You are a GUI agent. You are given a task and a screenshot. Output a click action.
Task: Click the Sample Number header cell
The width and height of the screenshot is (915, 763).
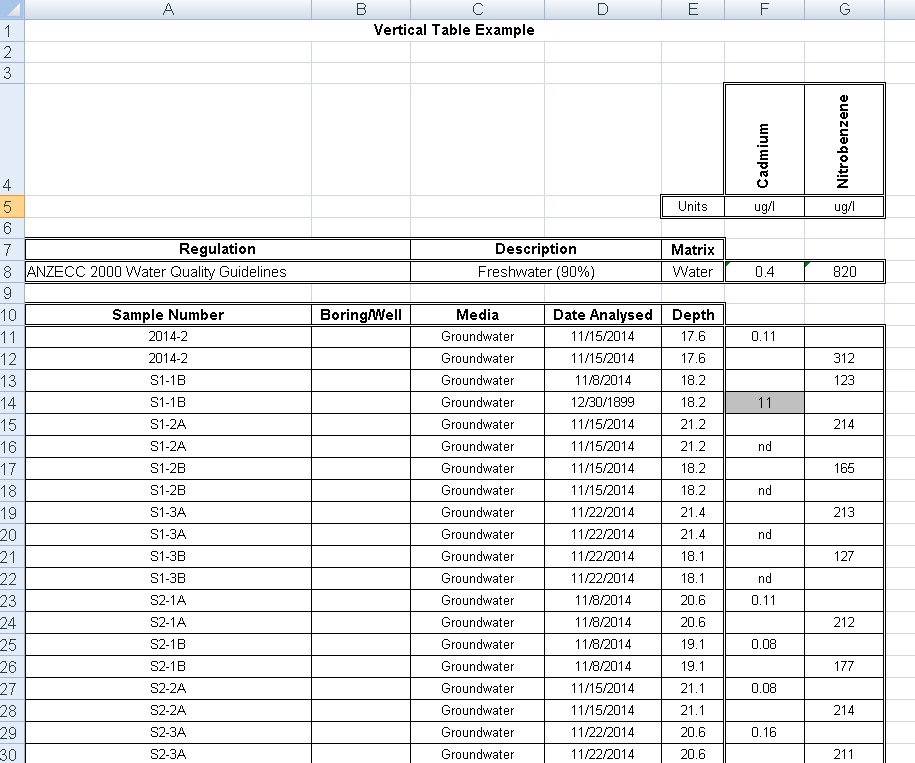point(167,315)
